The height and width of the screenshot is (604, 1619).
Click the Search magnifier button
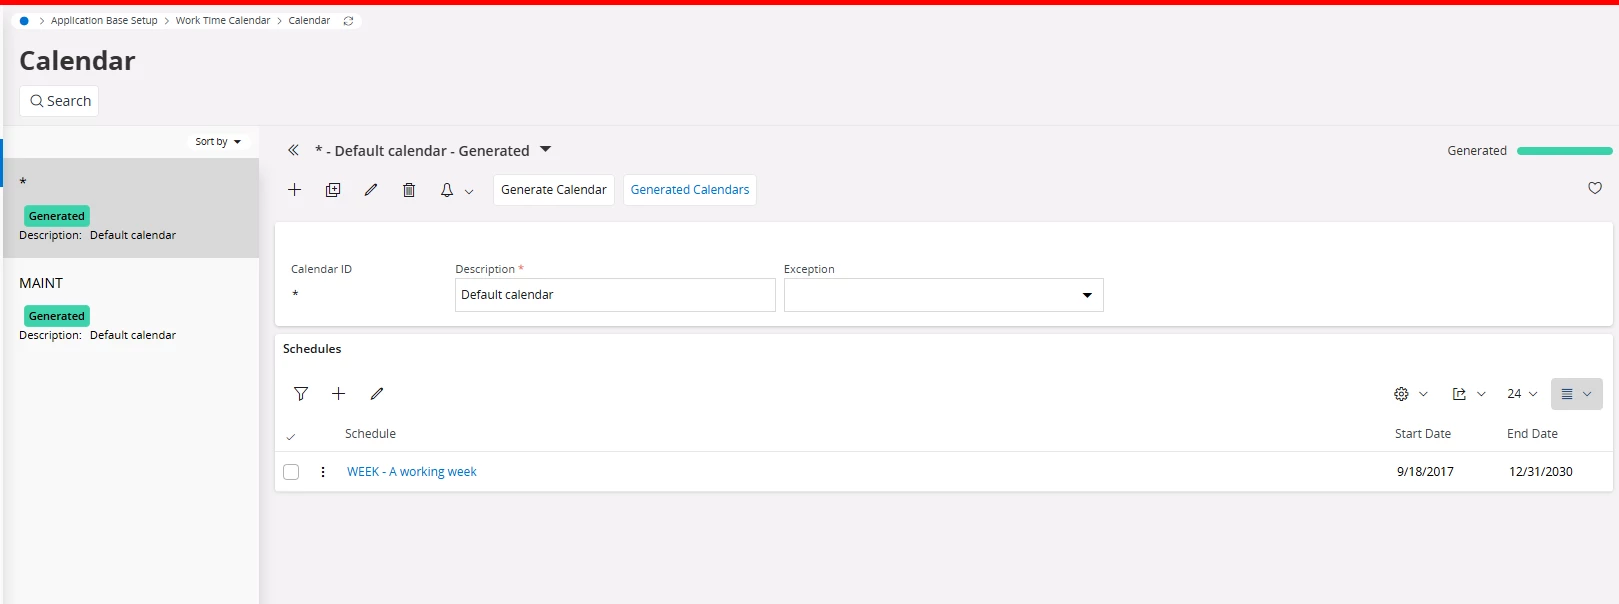[59, 101]
